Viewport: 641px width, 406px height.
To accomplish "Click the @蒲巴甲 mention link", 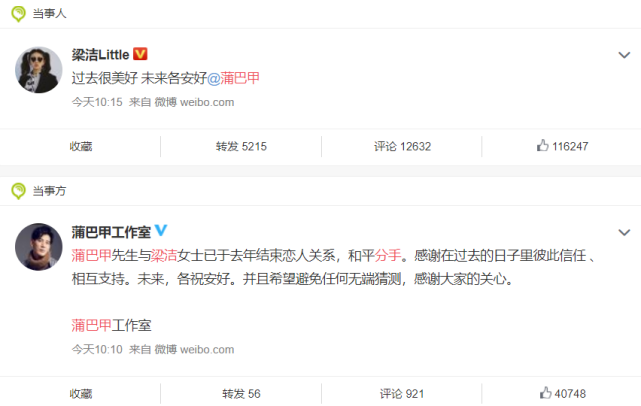I will pos(233,78).
